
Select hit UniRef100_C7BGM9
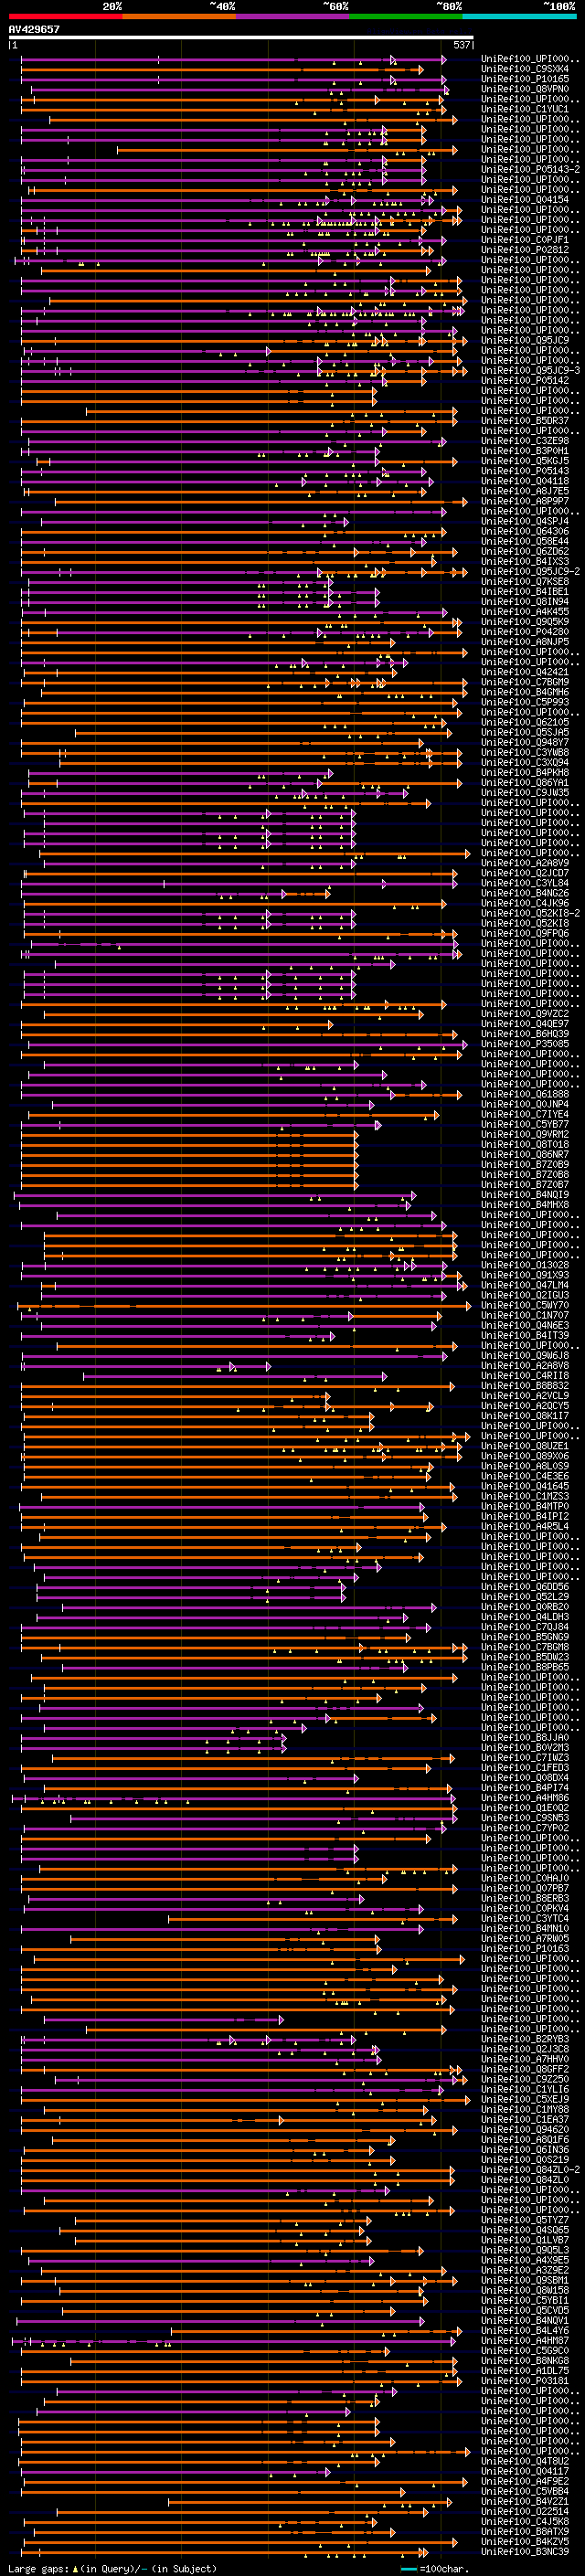tap(525, 682)
